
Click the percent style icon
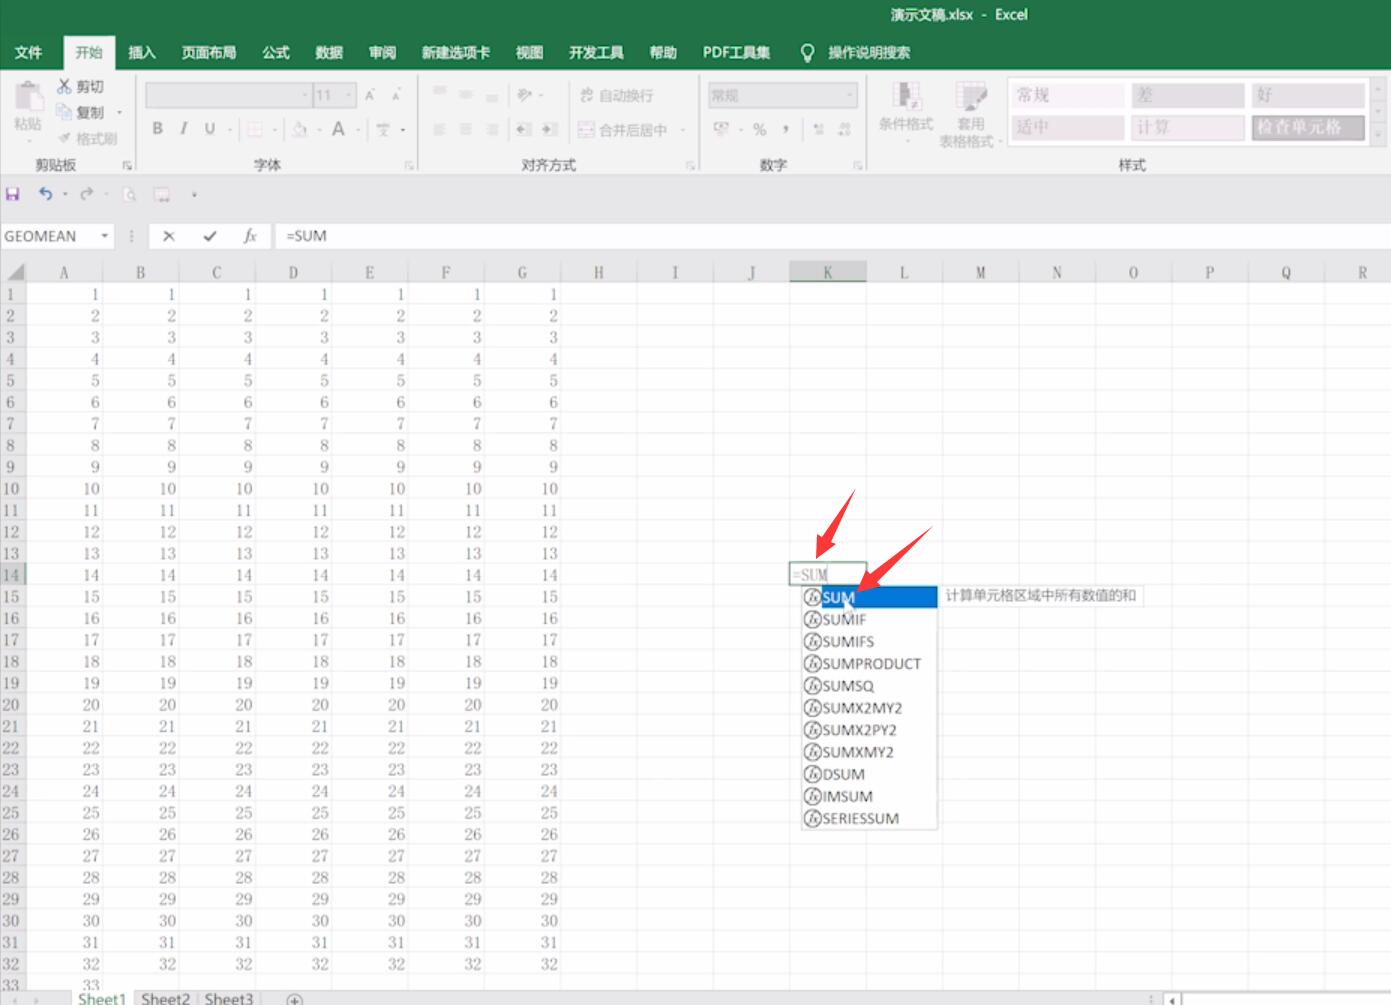[760, 129]
